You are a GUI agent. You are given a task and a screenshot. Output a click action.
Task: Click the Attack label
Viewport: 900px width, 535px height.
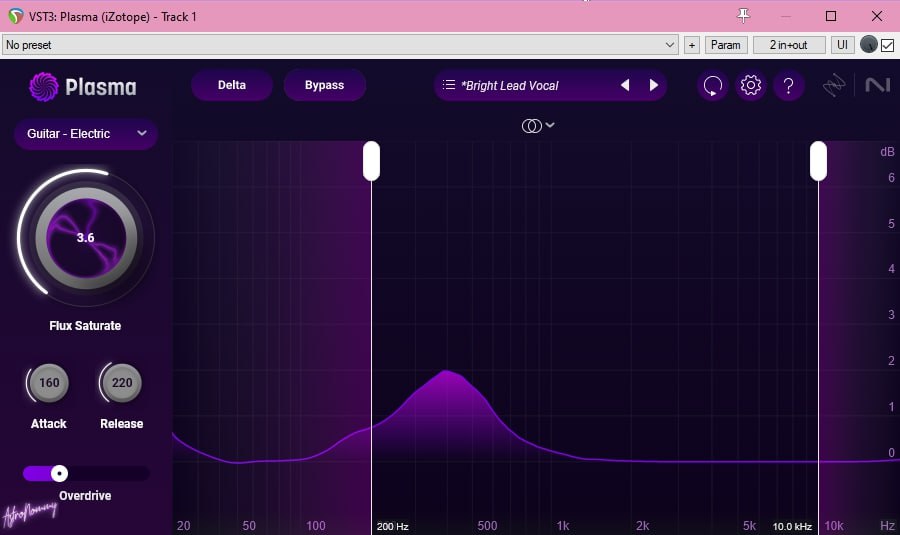pyautogui.click(x=49, y=424)
